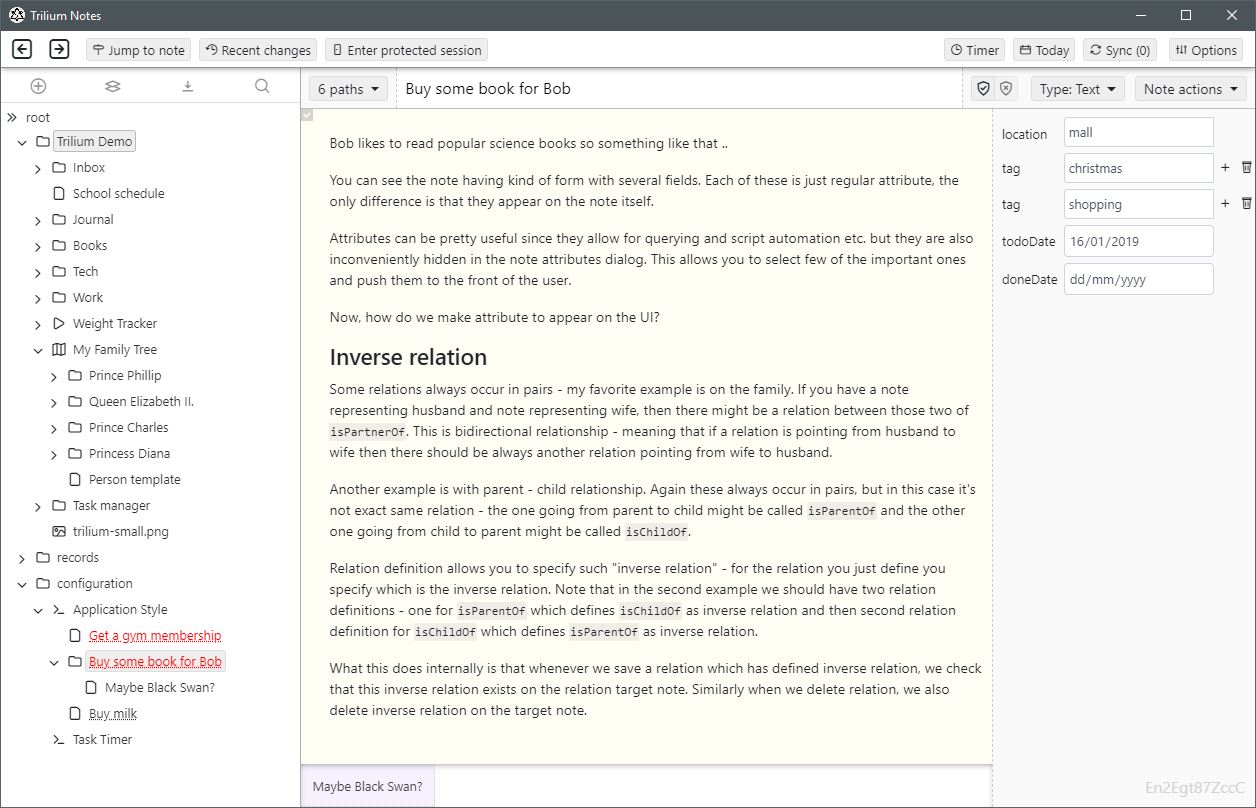The image size is (1256, 808).
Task: Expand the Inbox tree node
Action: [38, 168]
